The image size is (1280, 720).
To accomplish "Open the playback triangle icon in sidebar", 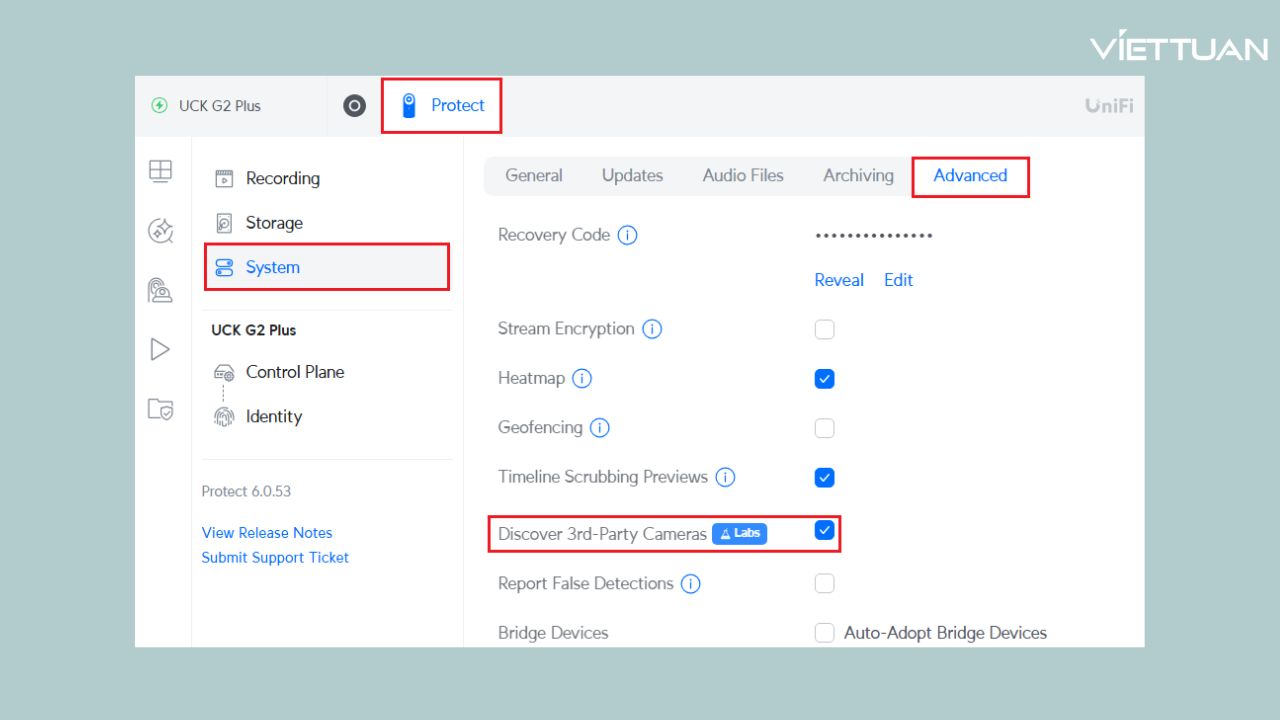I will (x=160, y=349).
